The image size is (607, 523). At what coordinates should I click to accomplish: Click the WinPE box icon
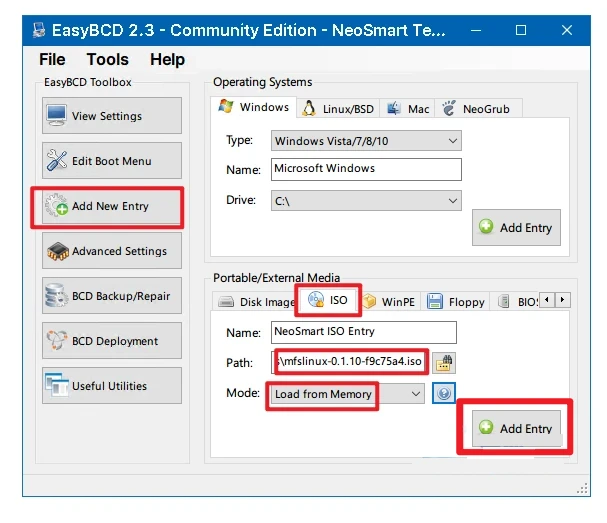[369, 301]
